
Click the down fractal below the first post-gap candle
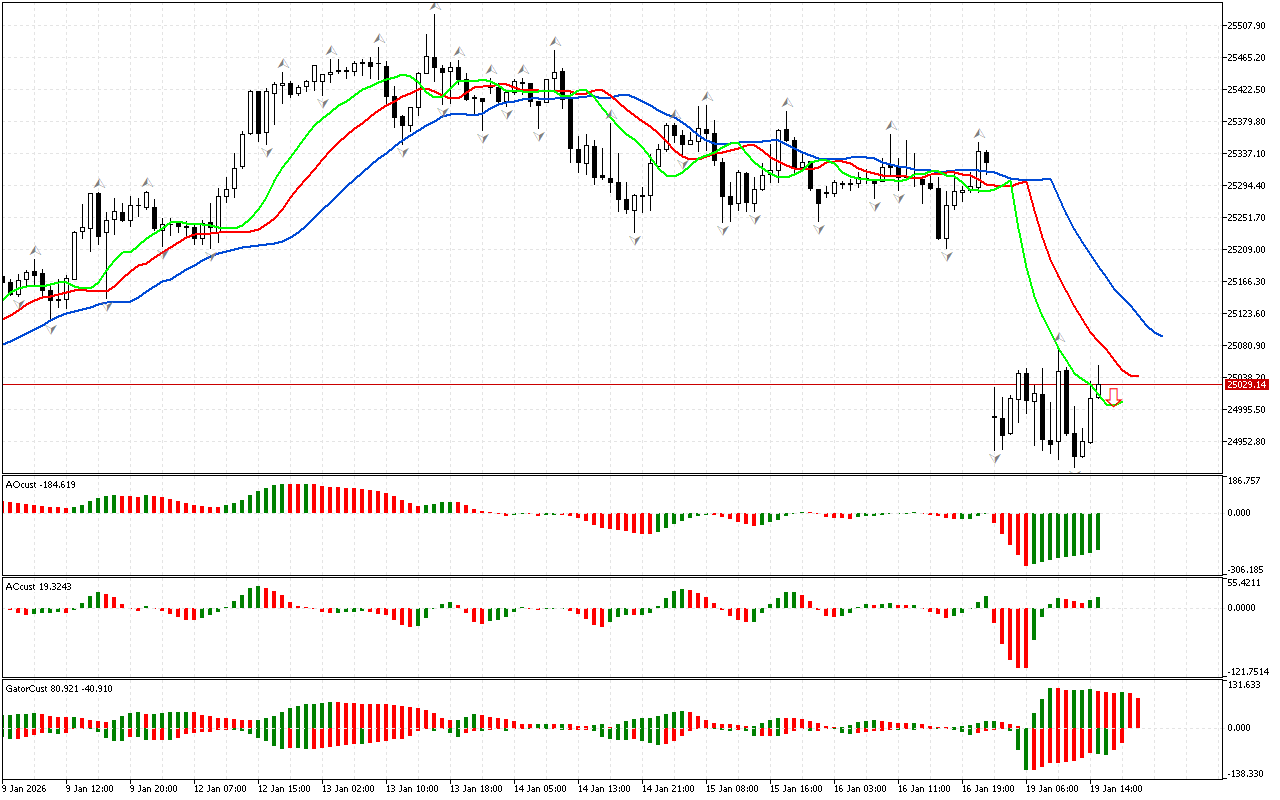click(995, 458)
